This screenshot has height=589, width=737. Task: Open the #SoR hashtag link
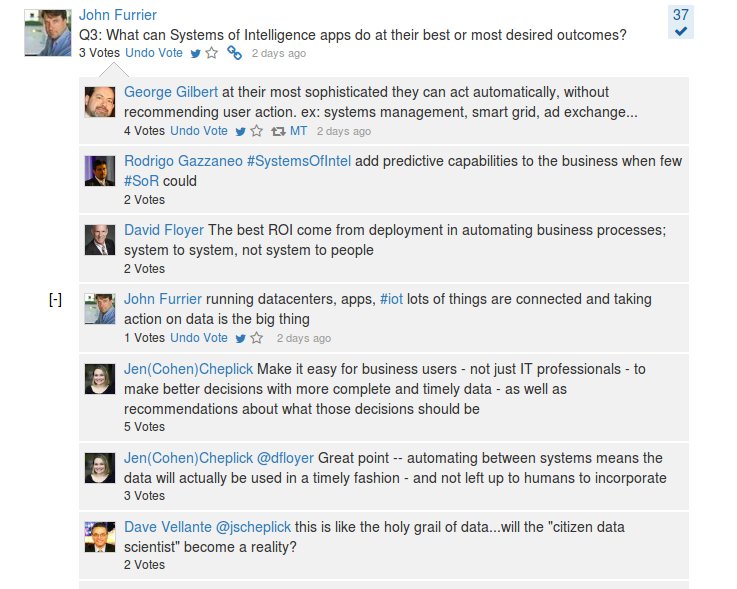coord(141,181)
